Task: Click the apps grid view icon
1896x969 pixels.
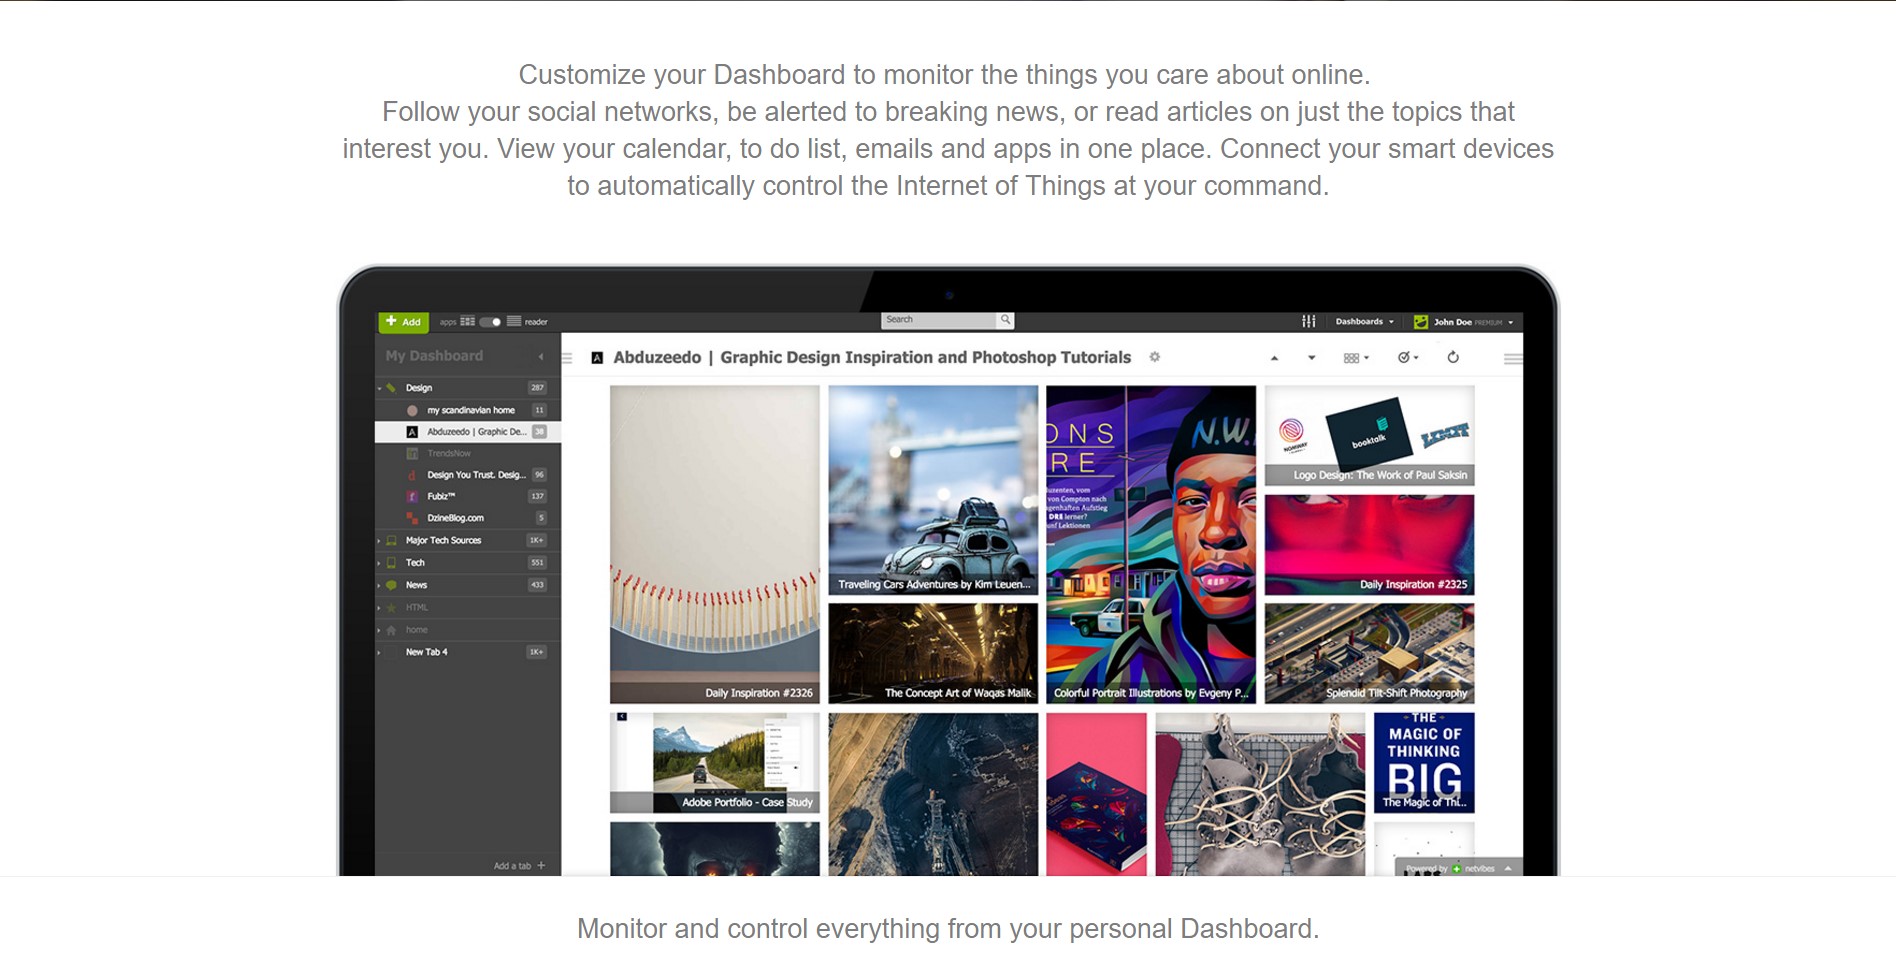Action: tap(467, 322)
